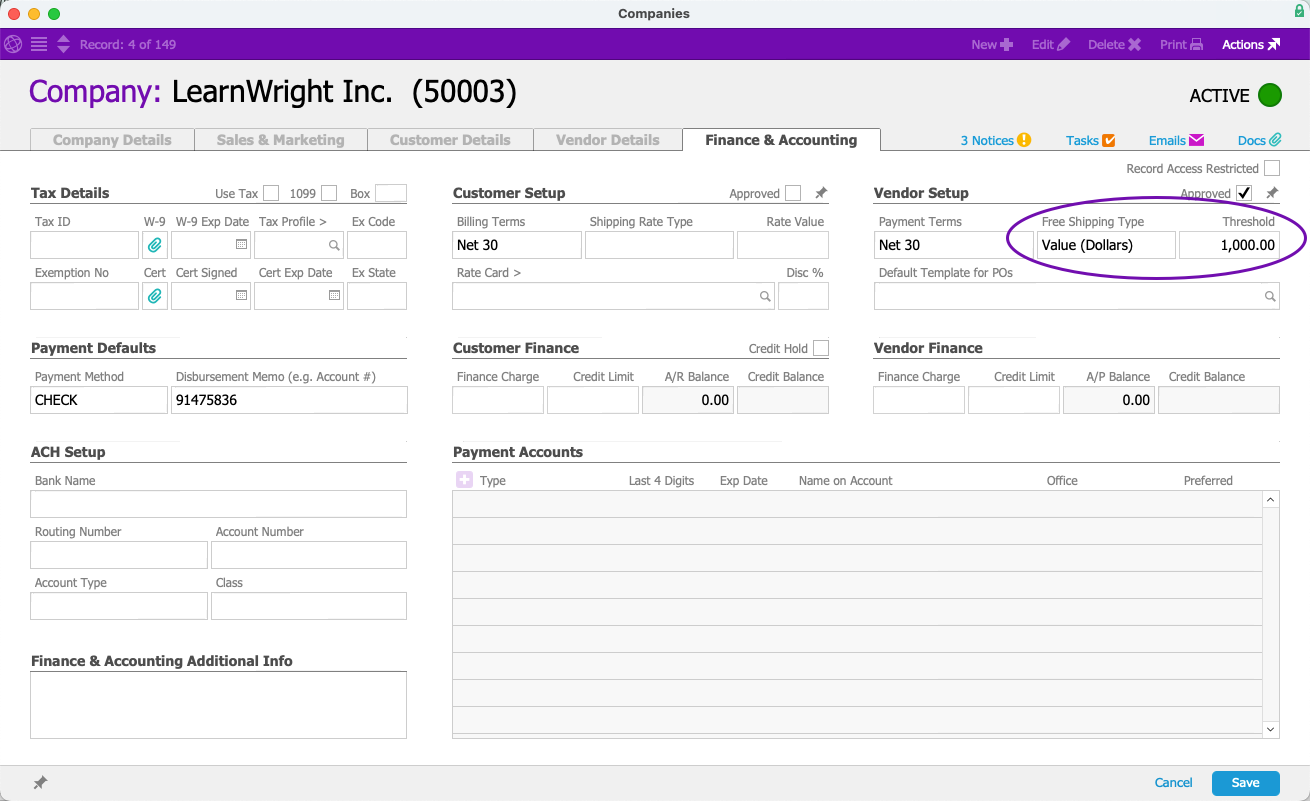
Task: Open the Docs attachments link
Action: 1260,141
